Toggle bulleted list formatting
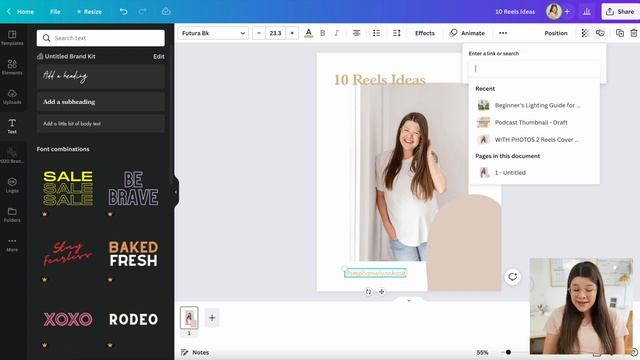 [x=376, y=33]
